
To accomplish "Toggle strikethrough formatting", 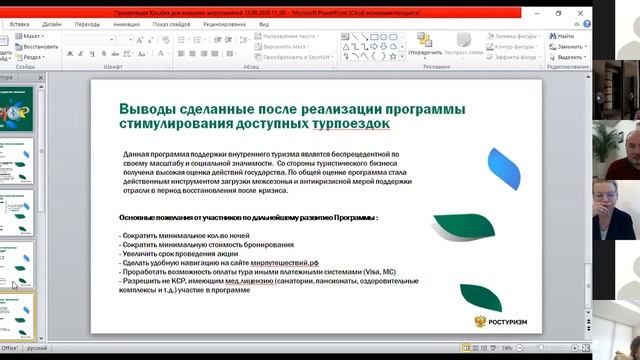I will pyautogui.click(x=115, y=54).
